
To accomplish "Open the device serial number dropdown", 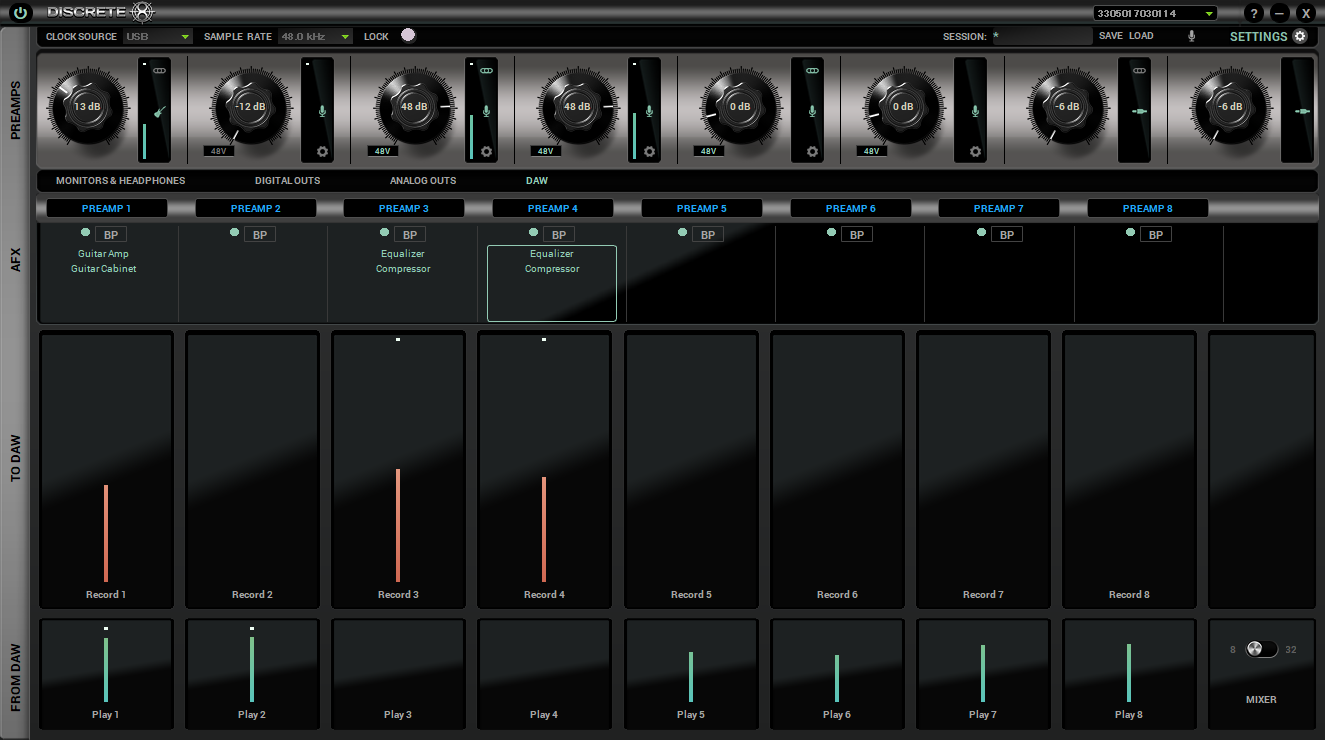I will 1155,13.
